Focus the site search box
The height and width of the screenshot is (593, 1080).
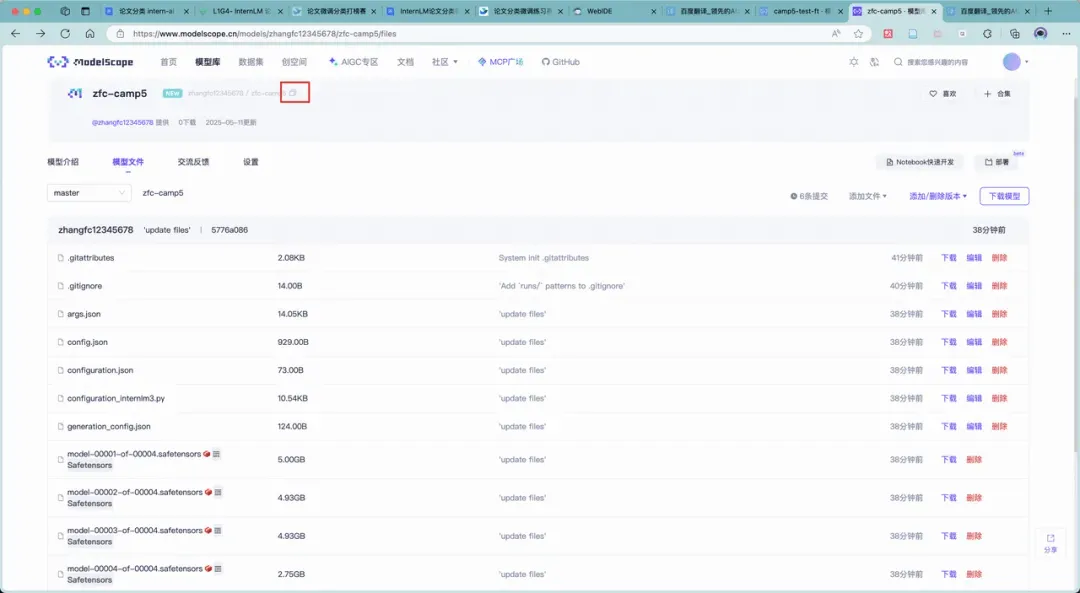click(x=938, y=62)
